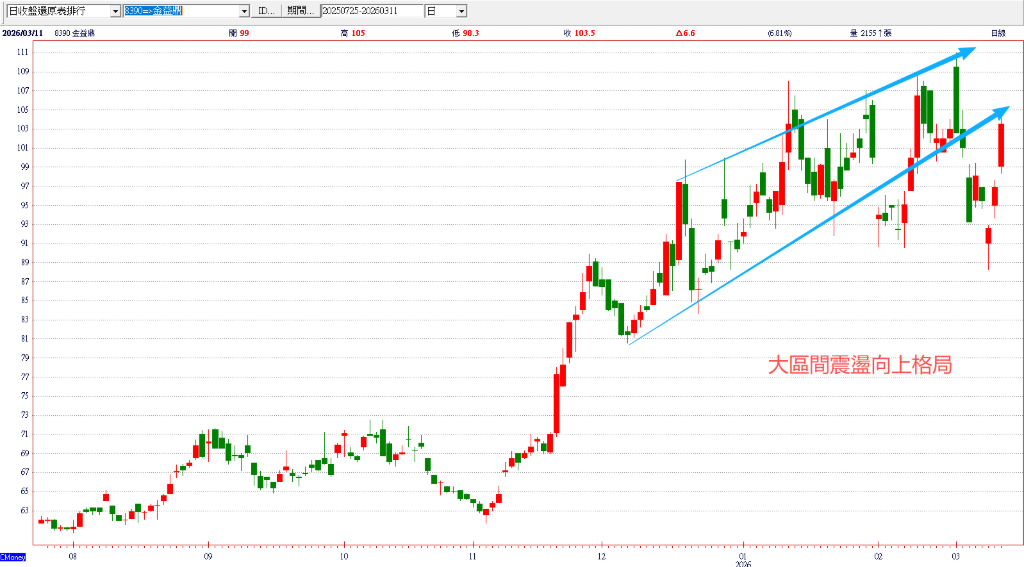Click the Δ6.6 price change indicator

coord(685,33)
